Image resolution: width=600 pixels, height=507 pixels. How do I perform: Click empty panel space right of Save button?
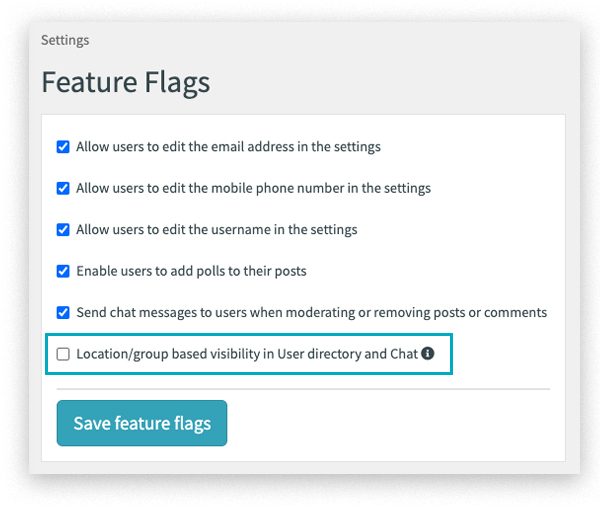400,423
